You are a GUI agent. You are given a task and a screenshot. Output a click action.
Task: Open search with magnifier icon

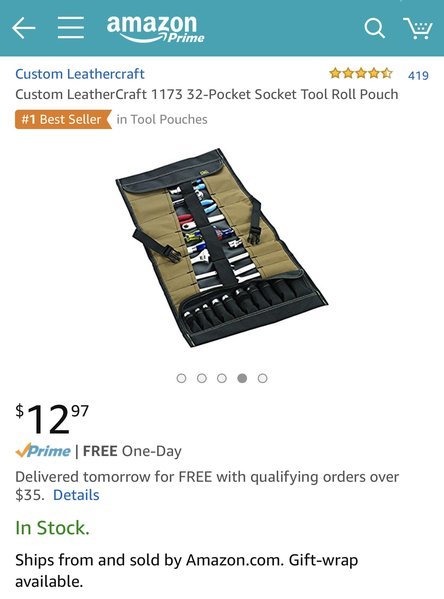click(x=374, y=28)
